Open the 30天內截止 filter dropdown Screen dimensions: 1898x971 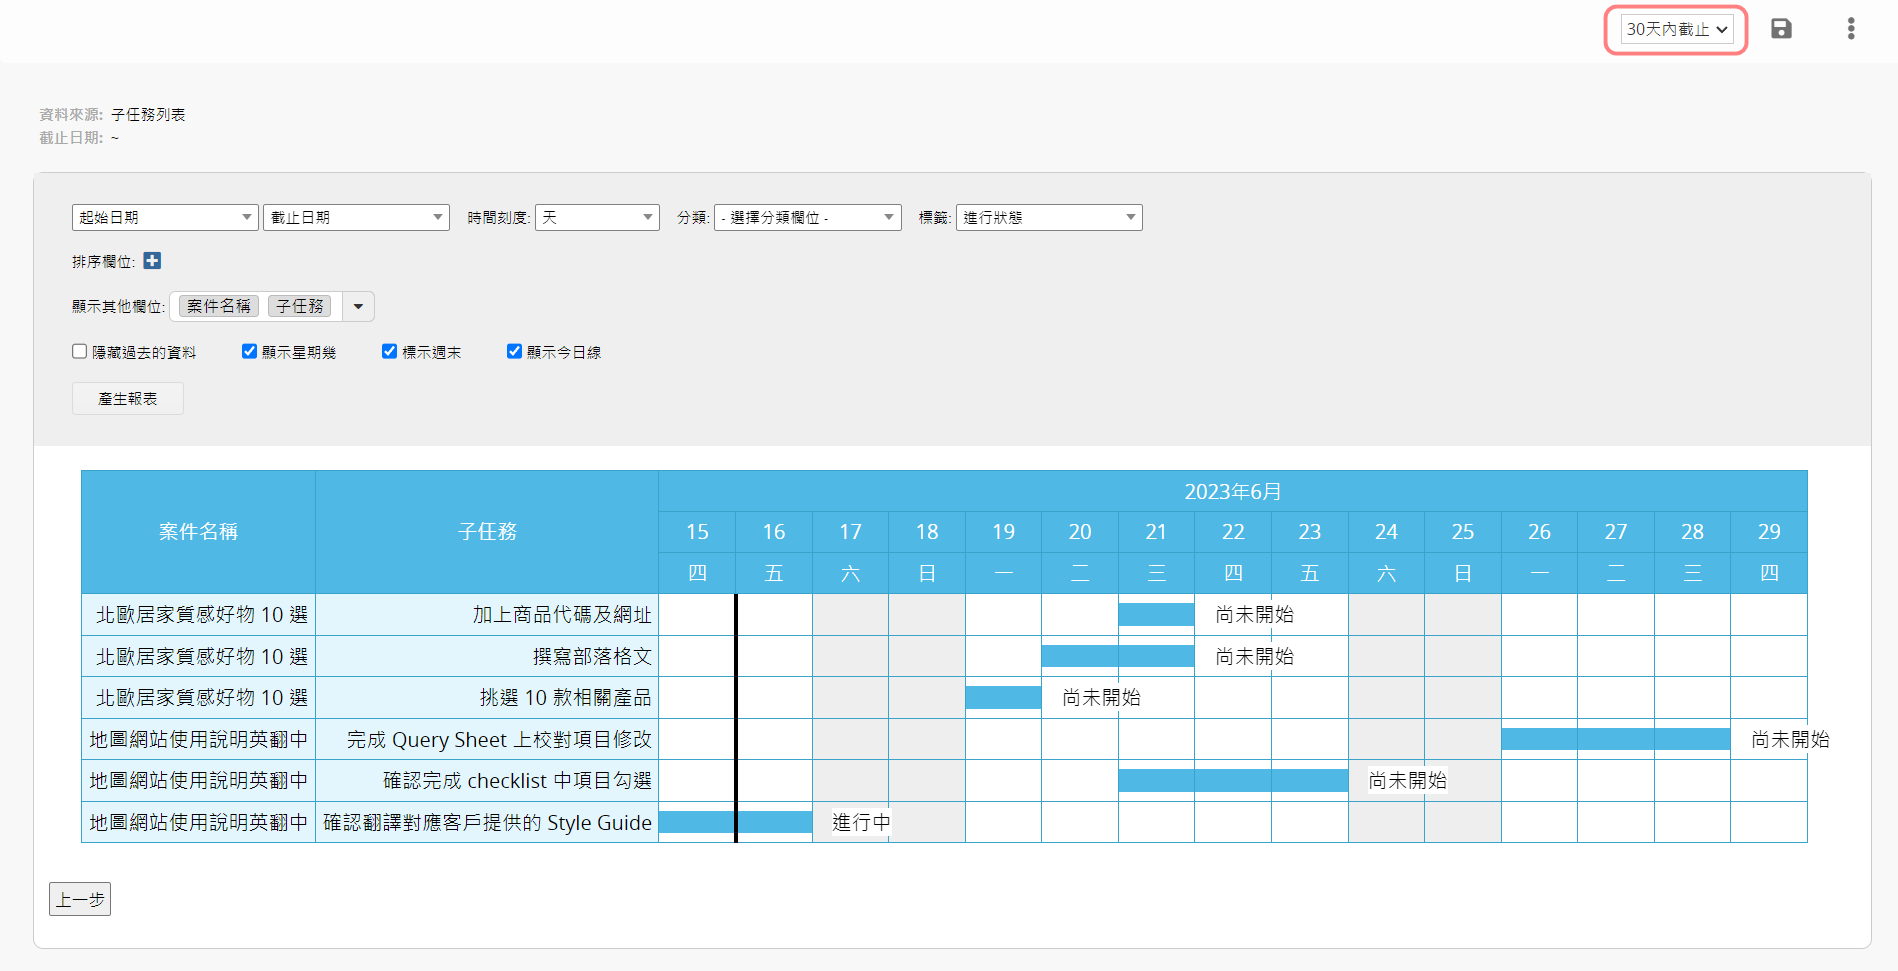click(1676, 30)
